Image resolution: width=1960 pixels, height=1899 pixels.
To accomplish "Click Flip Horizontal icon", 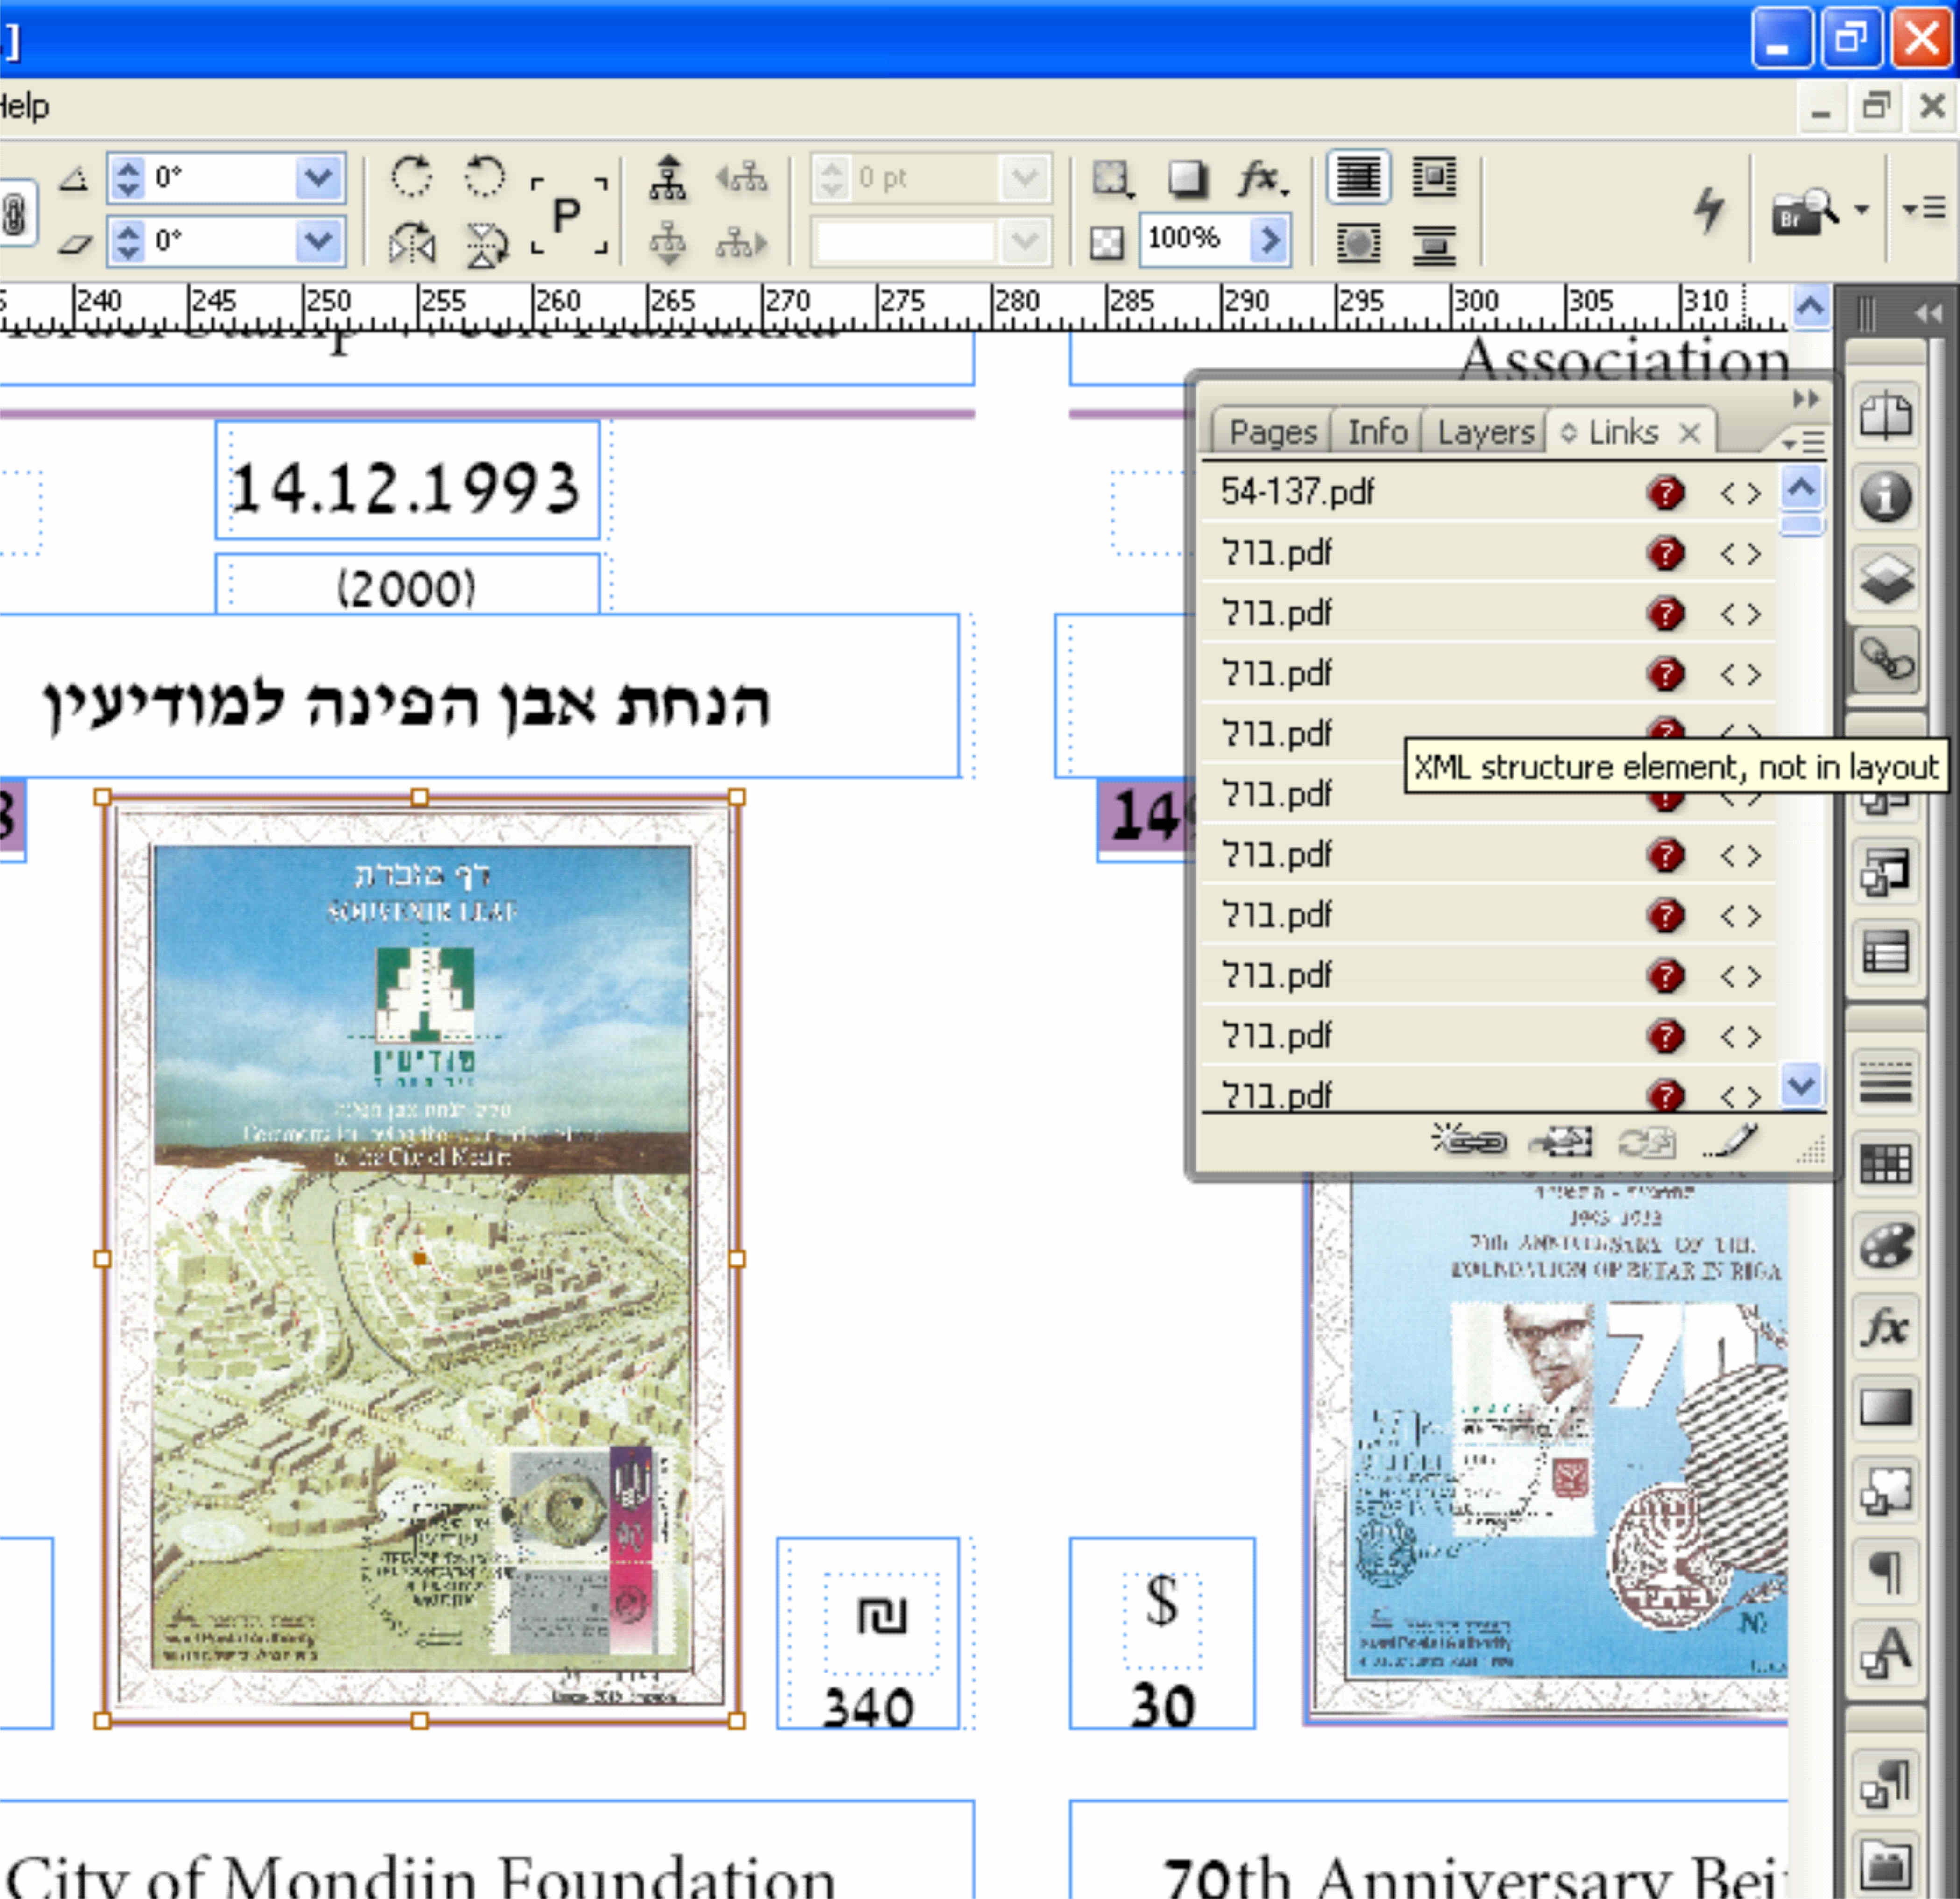I will point(411,243).
